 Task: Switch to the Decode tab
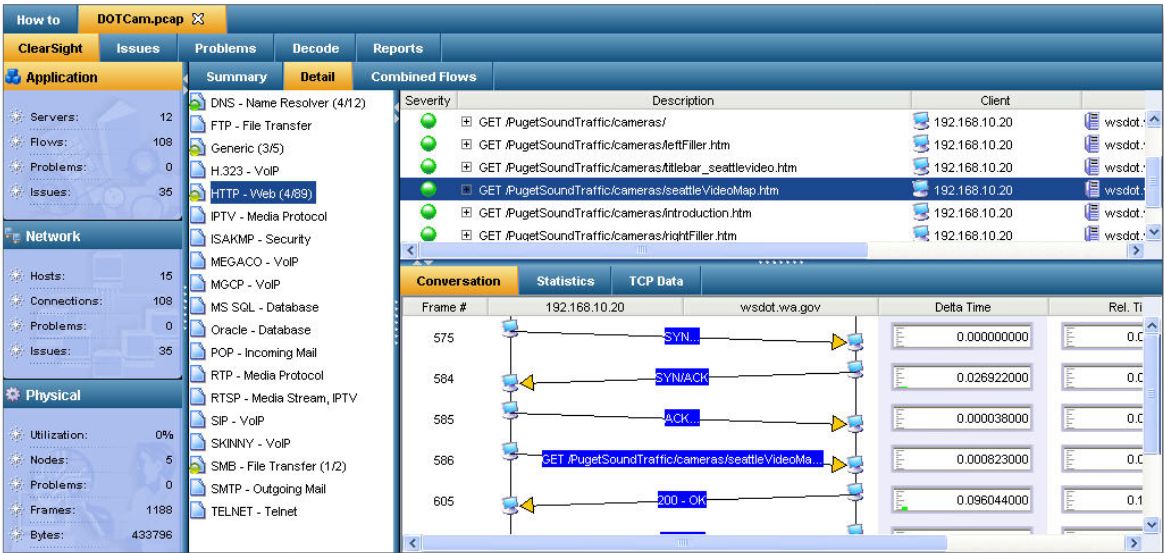click(x=315, y=48)
